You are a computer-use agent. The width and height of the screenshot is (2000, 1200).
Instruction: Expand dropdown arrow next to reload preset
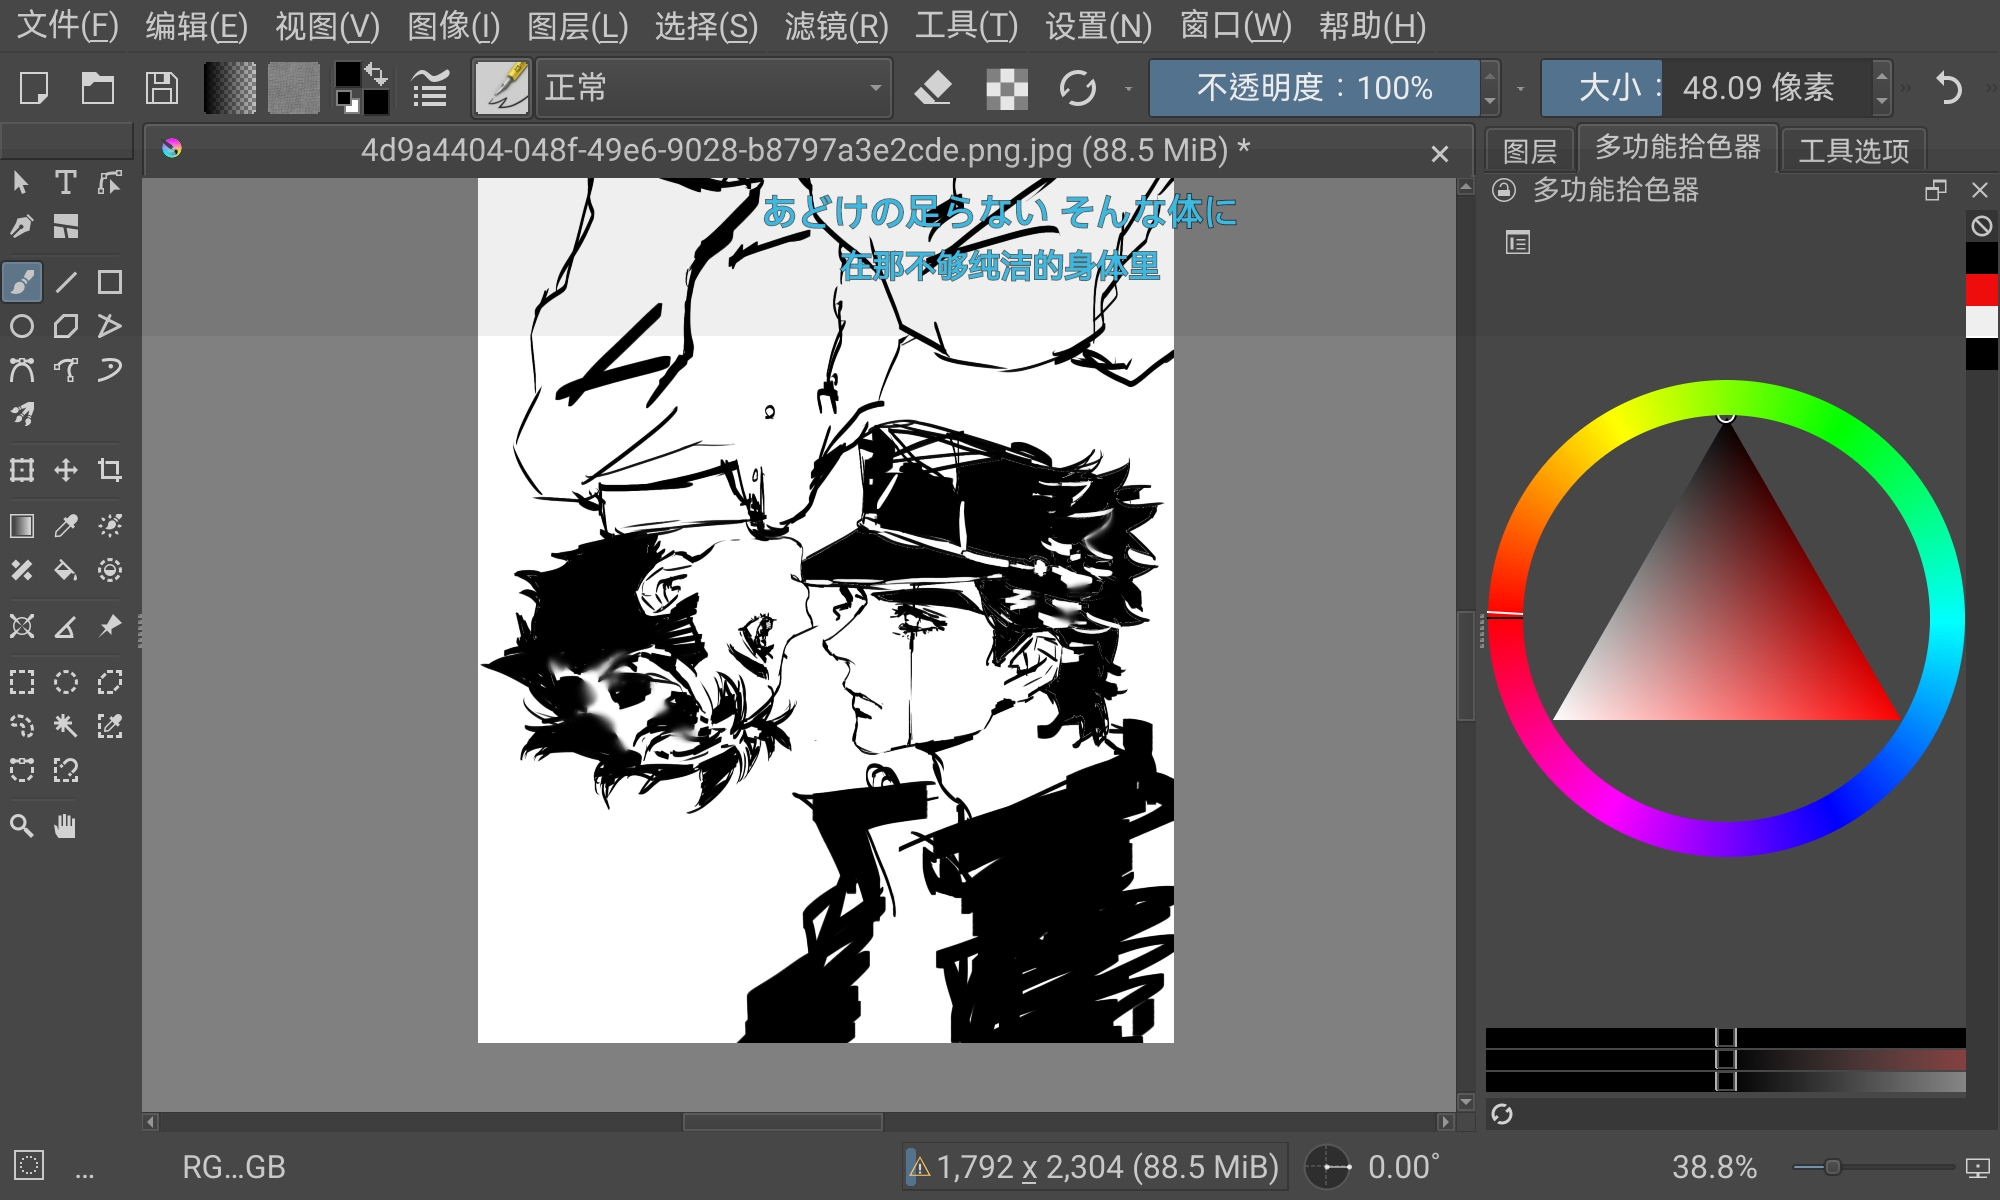1128,88
